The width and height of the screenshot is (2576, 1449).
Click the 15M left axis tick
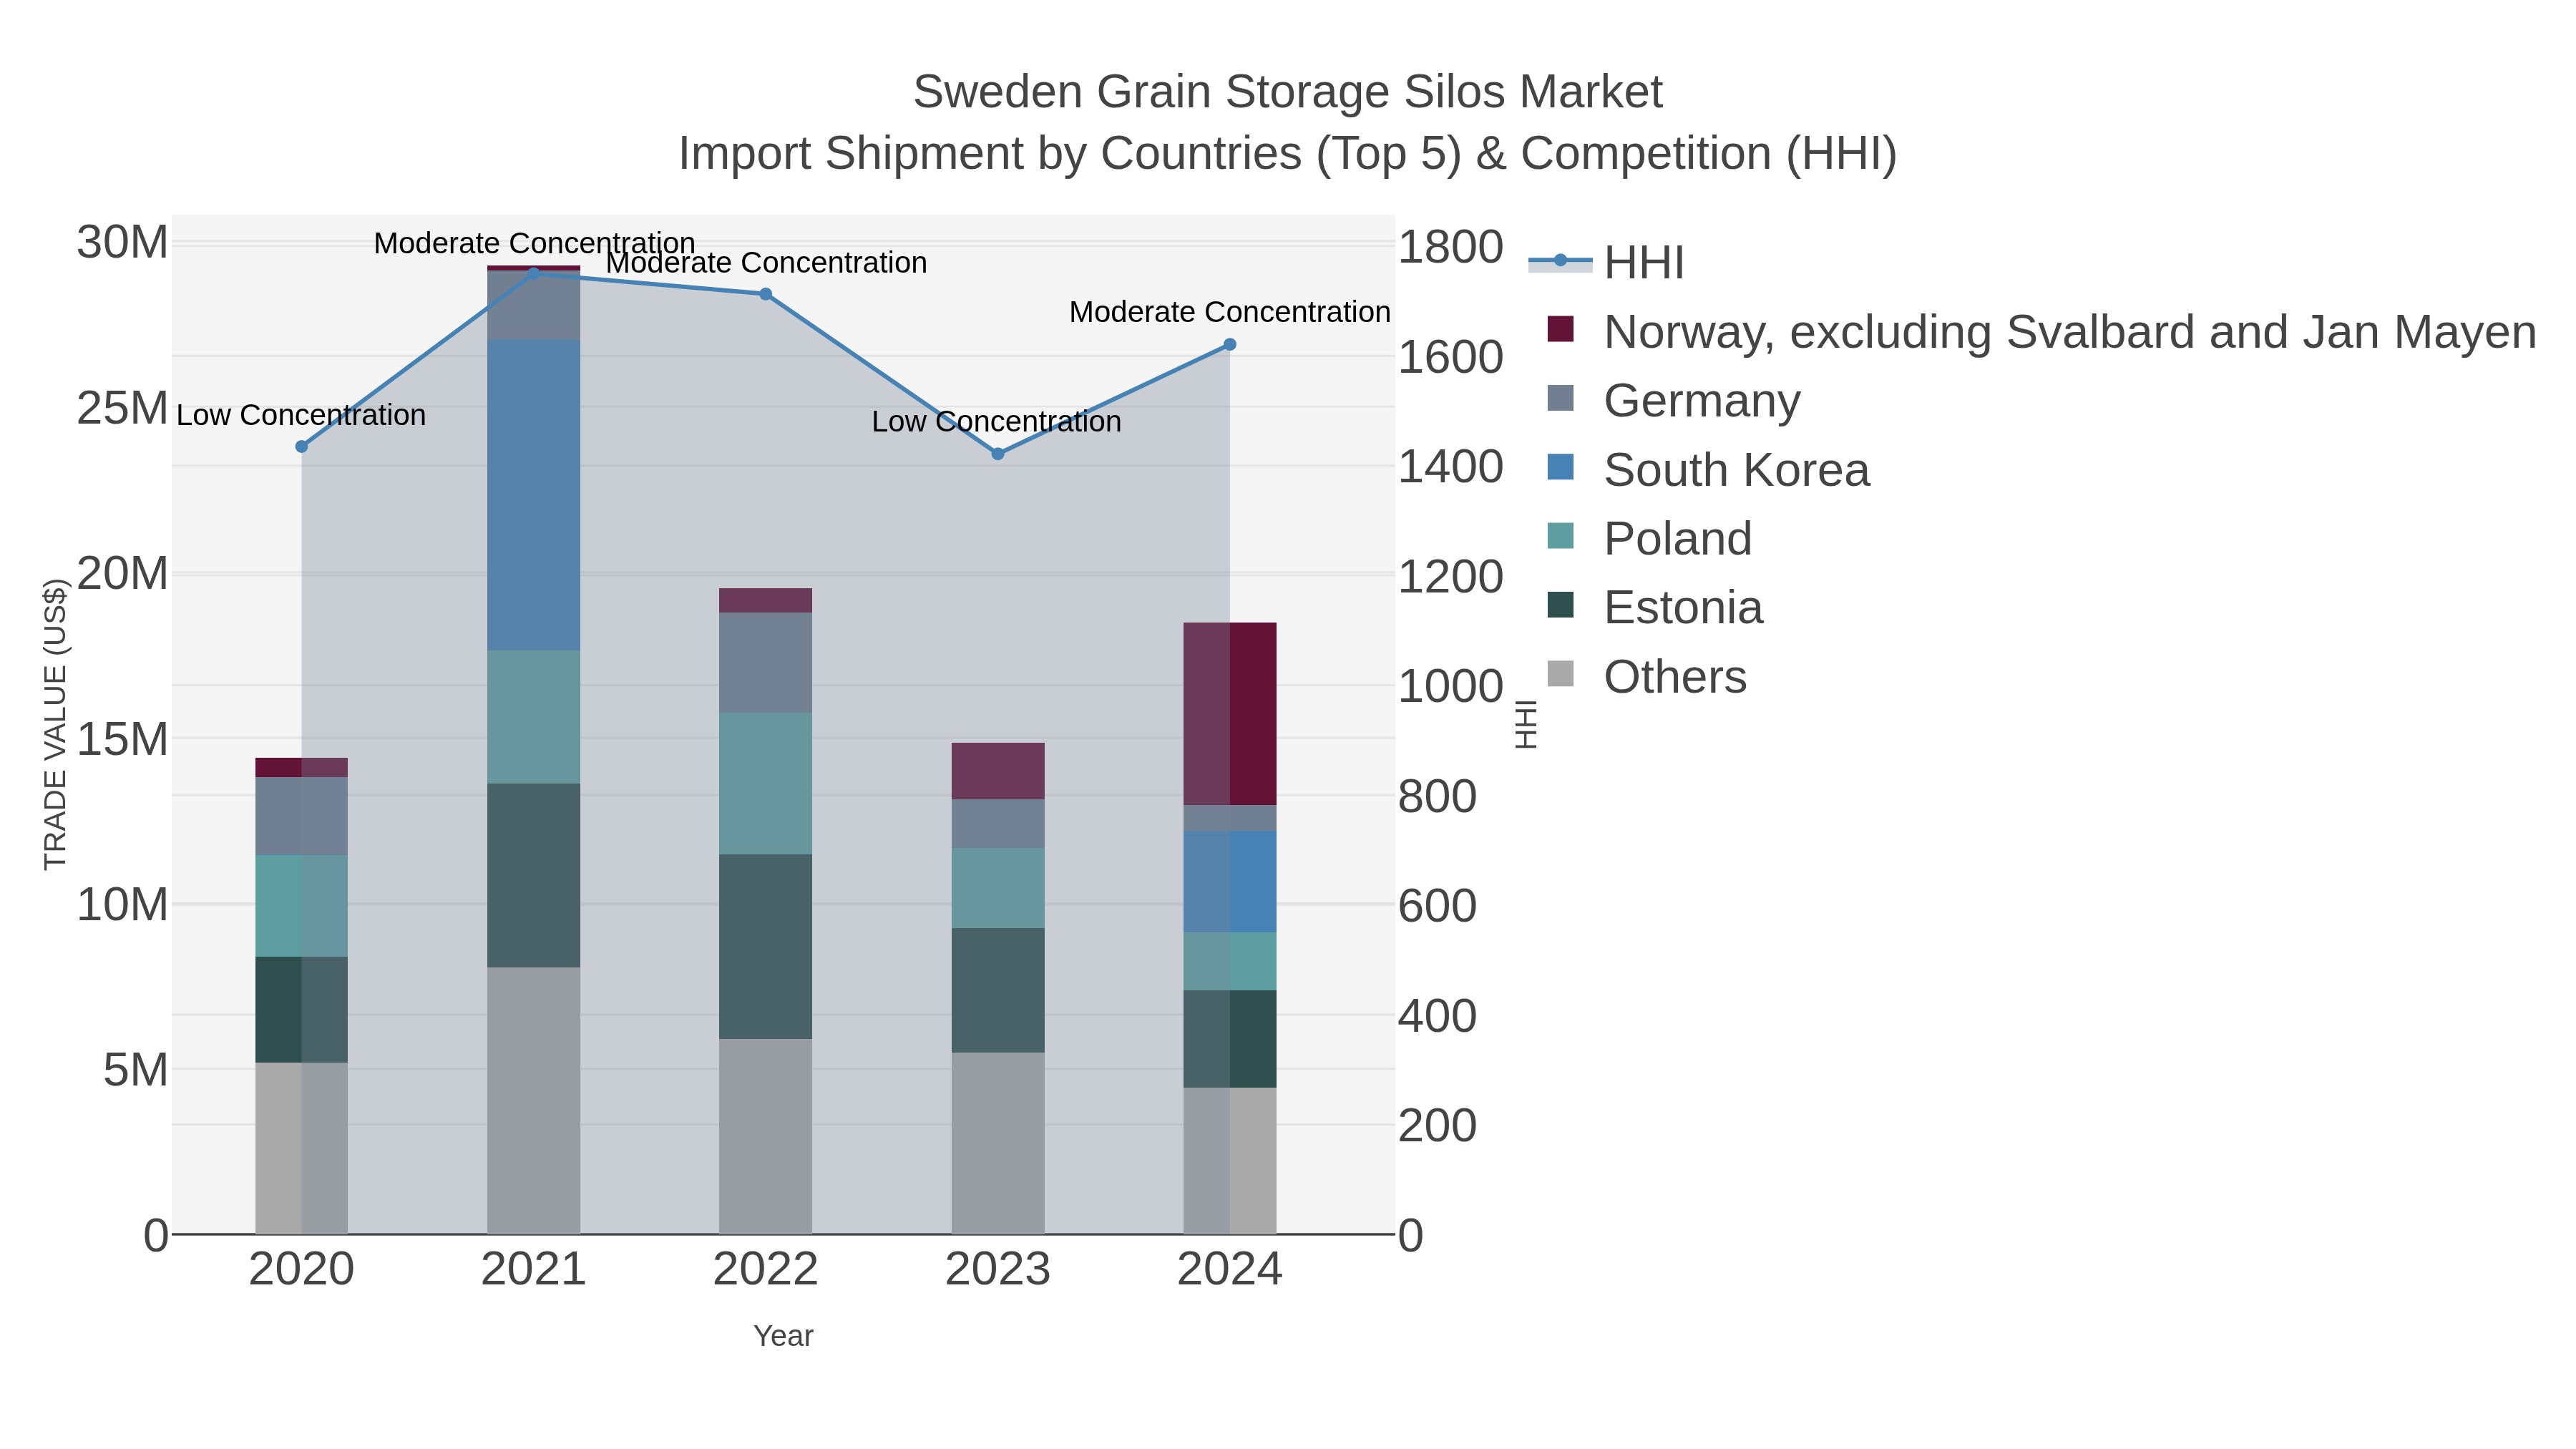pyautogui.click(x=122, y=740)
